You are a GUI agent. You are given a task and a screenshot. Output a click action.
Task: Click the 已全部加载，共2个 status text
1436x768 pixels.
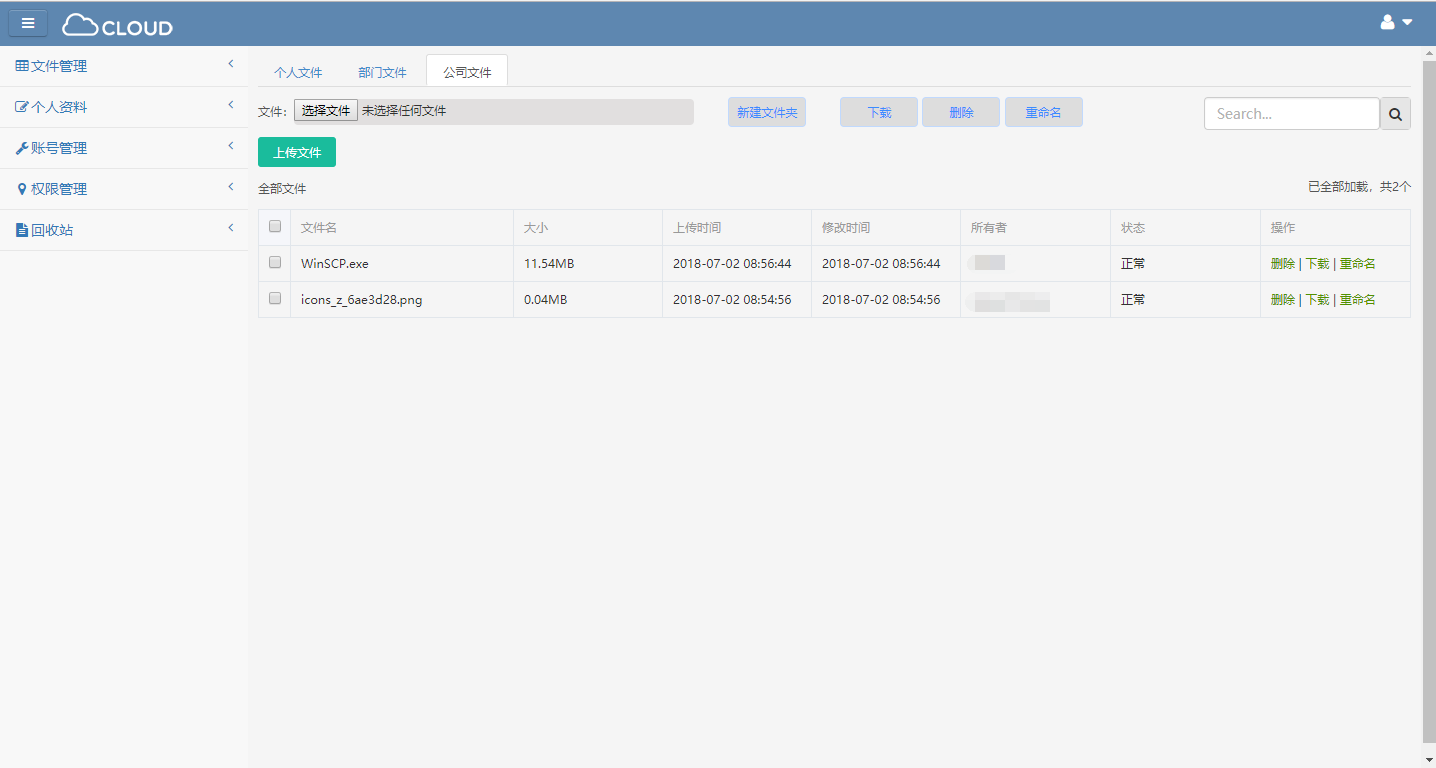pos(1360,187)
